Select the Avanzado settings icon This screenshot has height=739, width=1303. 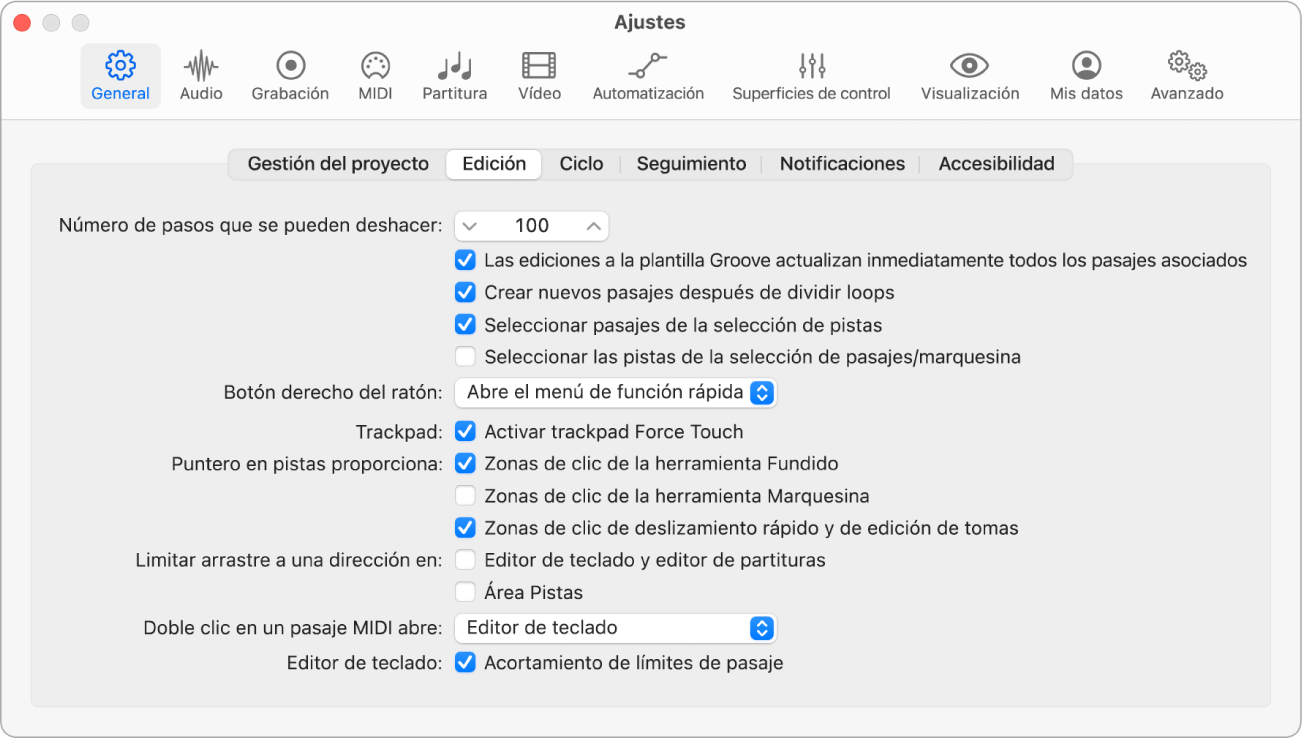1186,75
